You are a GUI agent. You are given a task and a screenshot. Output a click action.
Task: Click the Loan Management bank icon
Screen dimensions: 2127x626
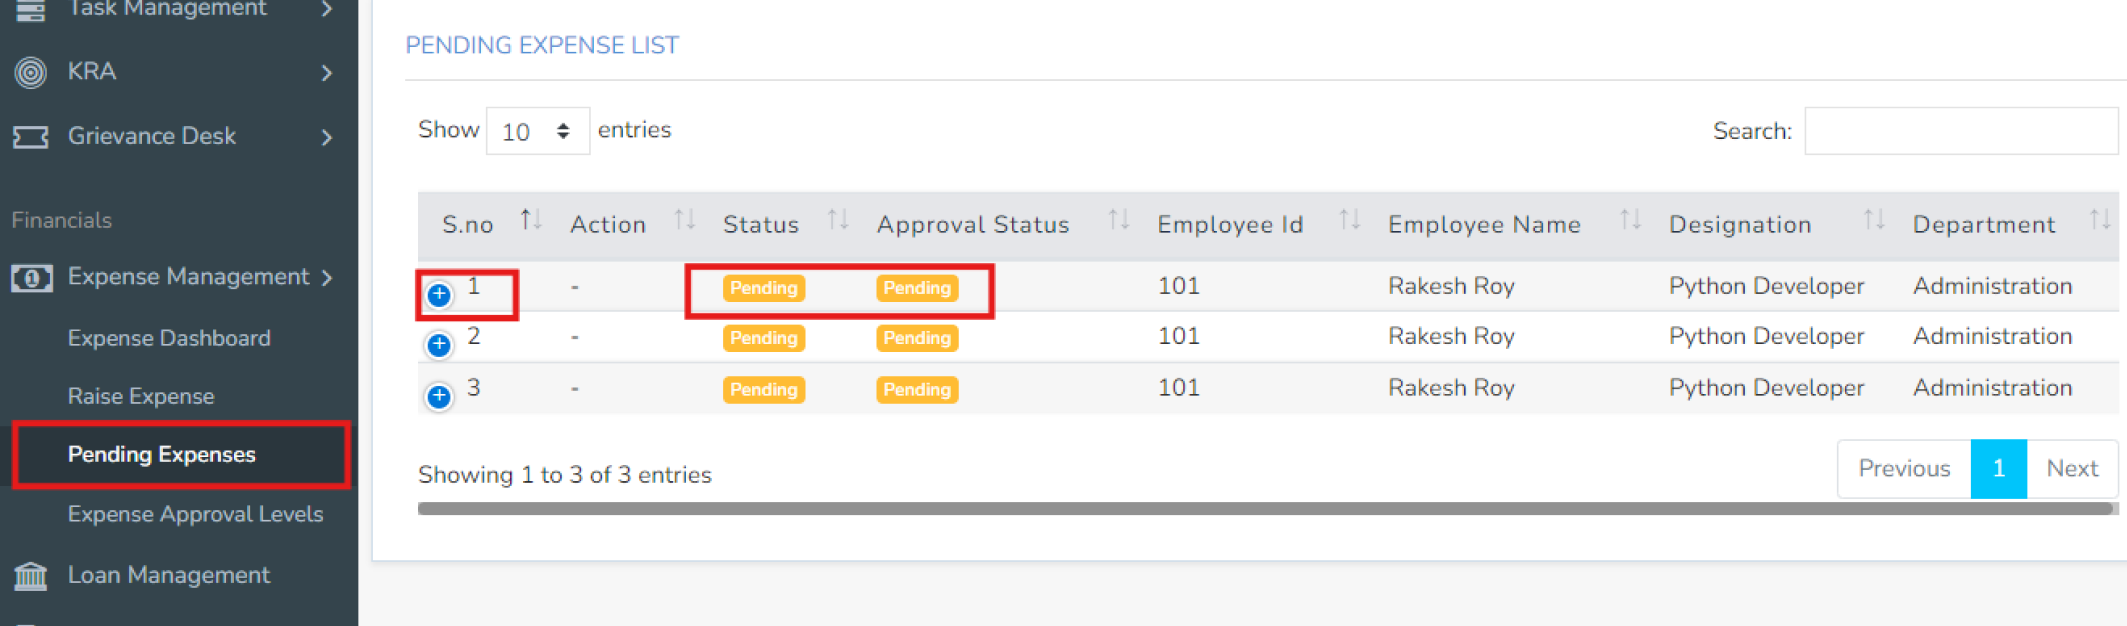(x=31, y=576)
